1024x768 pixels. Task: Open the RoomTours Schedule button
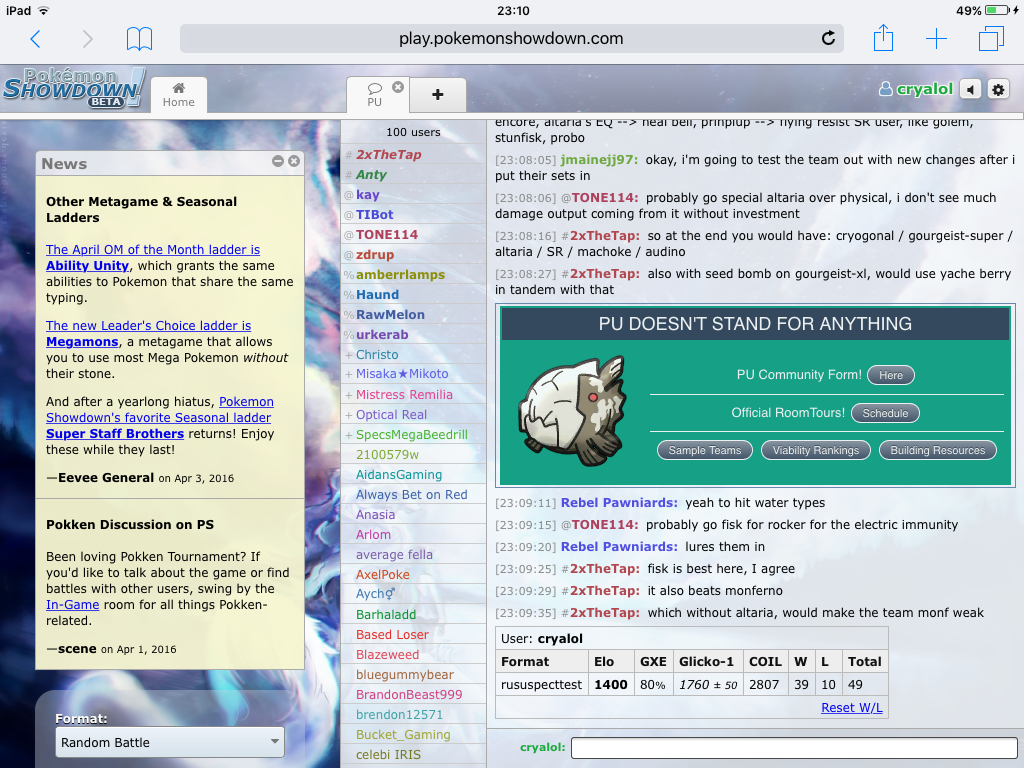point(885,413)
